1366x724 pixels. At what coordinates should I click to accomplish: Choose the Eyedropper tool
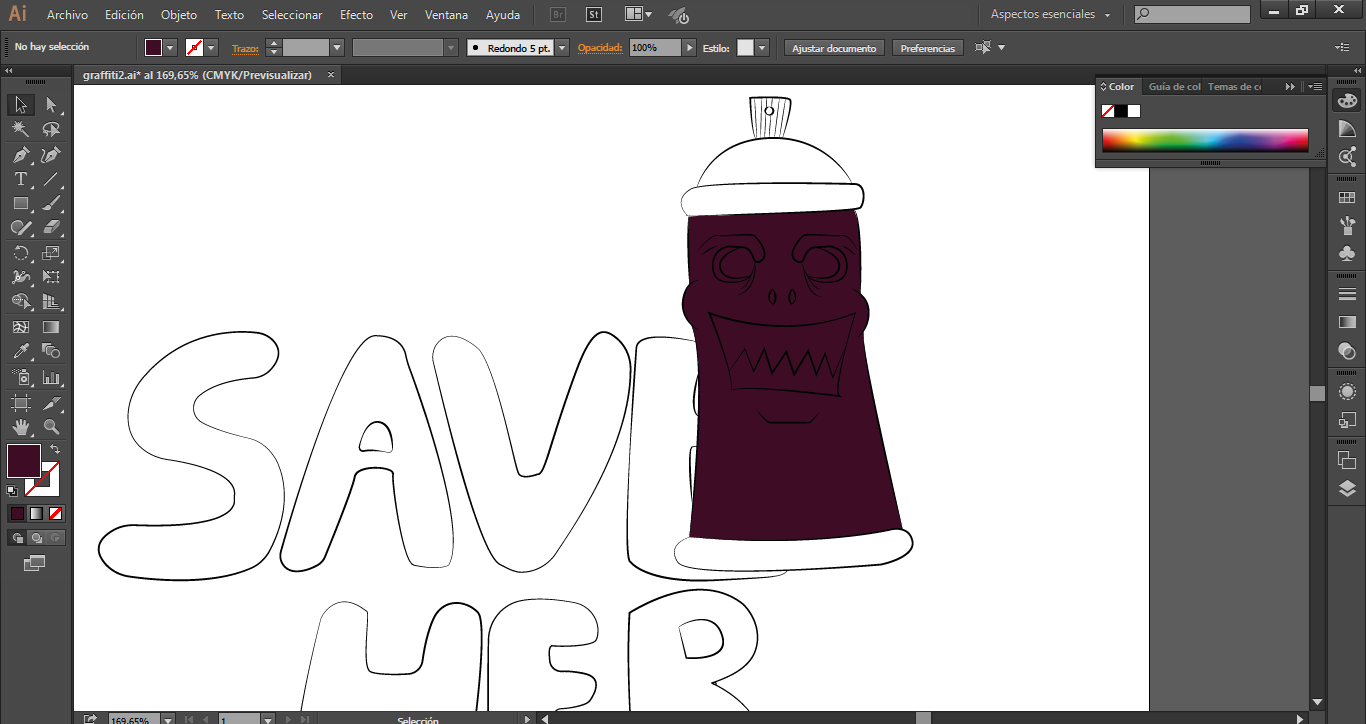click(20, 352)
